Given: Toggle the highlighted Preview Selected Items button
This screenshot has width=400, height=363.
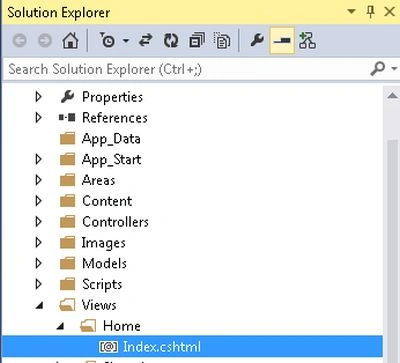Looking at the screenshot, I should point(282,41).
